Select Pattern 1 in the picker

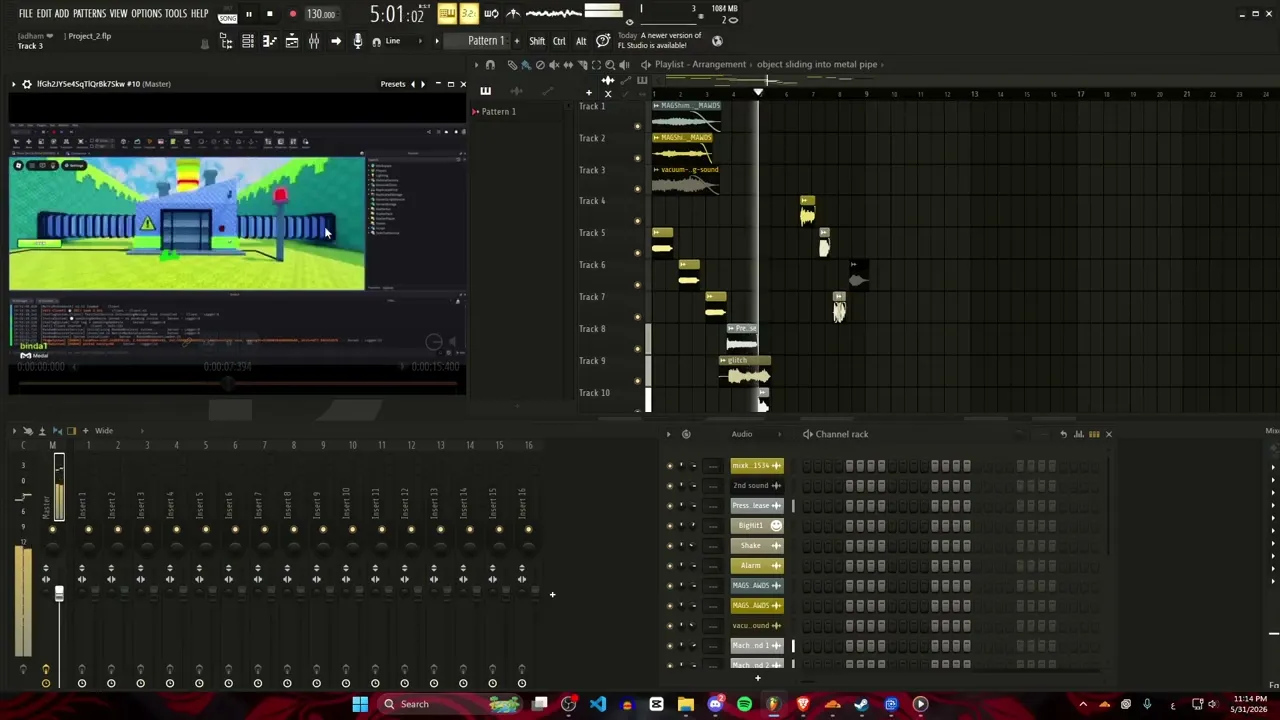(x=499, y=112)
